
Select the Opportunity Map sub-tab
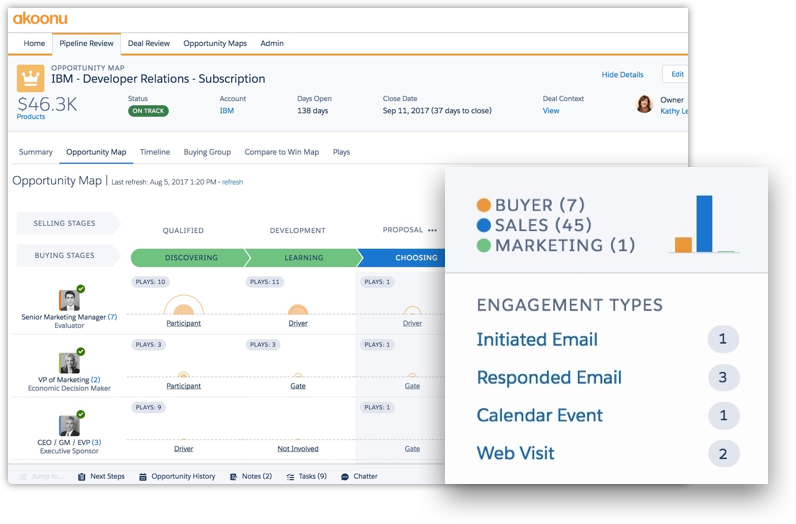coord(96,152)
